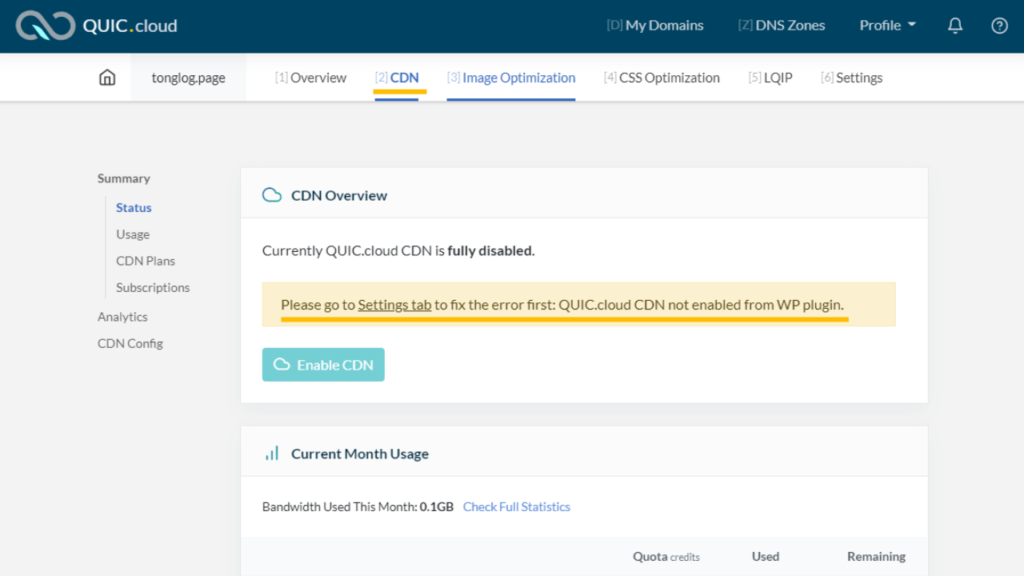Open Subscriptions in the sidebar
This screenshot has width=1024, height=576.
[x=153, y=287]
